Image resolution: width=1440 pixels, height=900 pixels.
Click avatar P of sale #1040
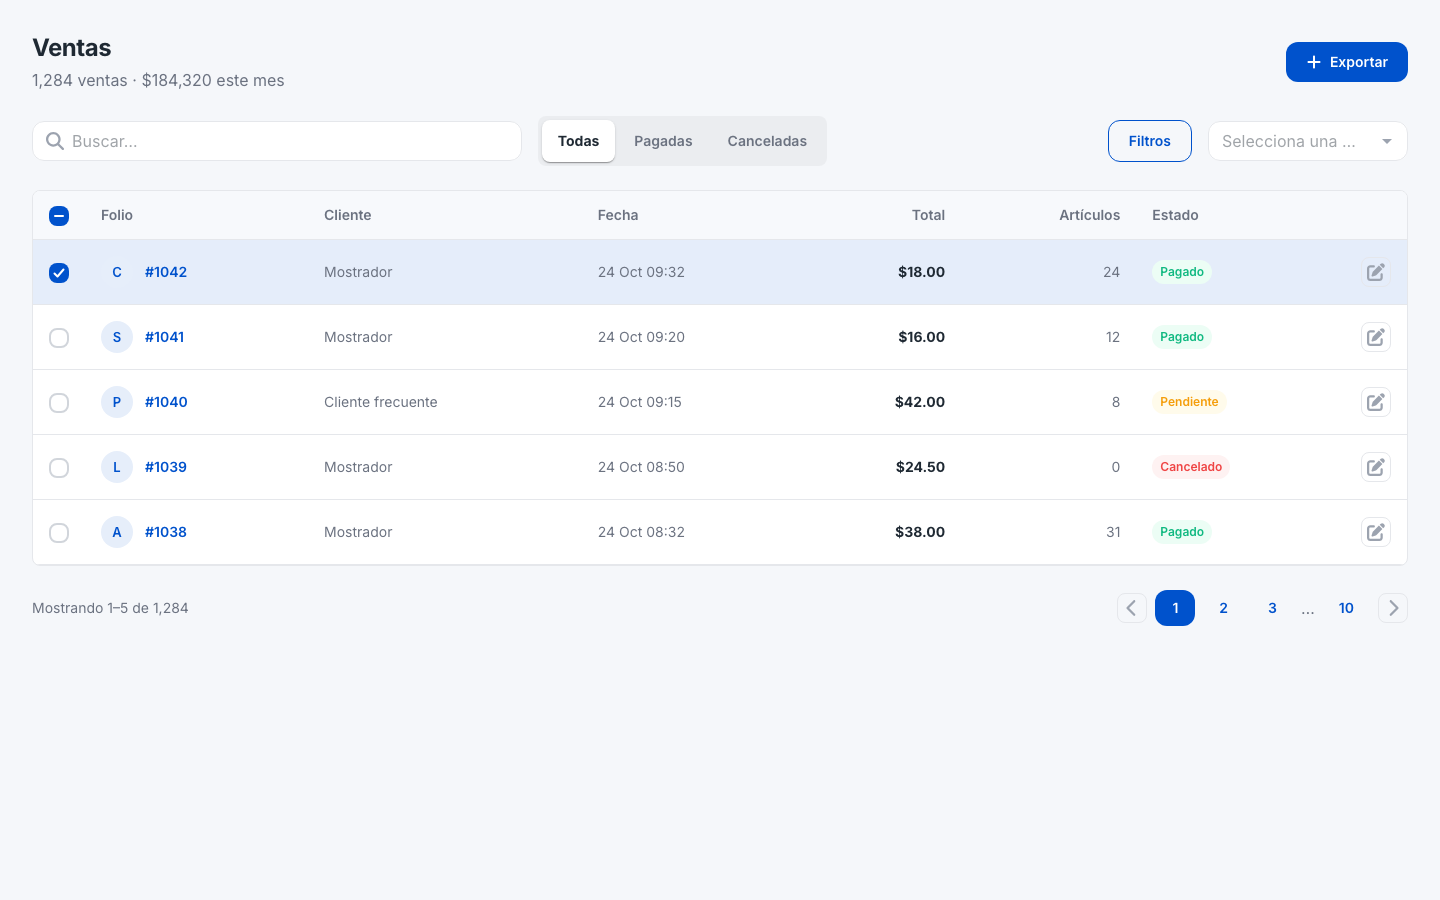(117, 402)
